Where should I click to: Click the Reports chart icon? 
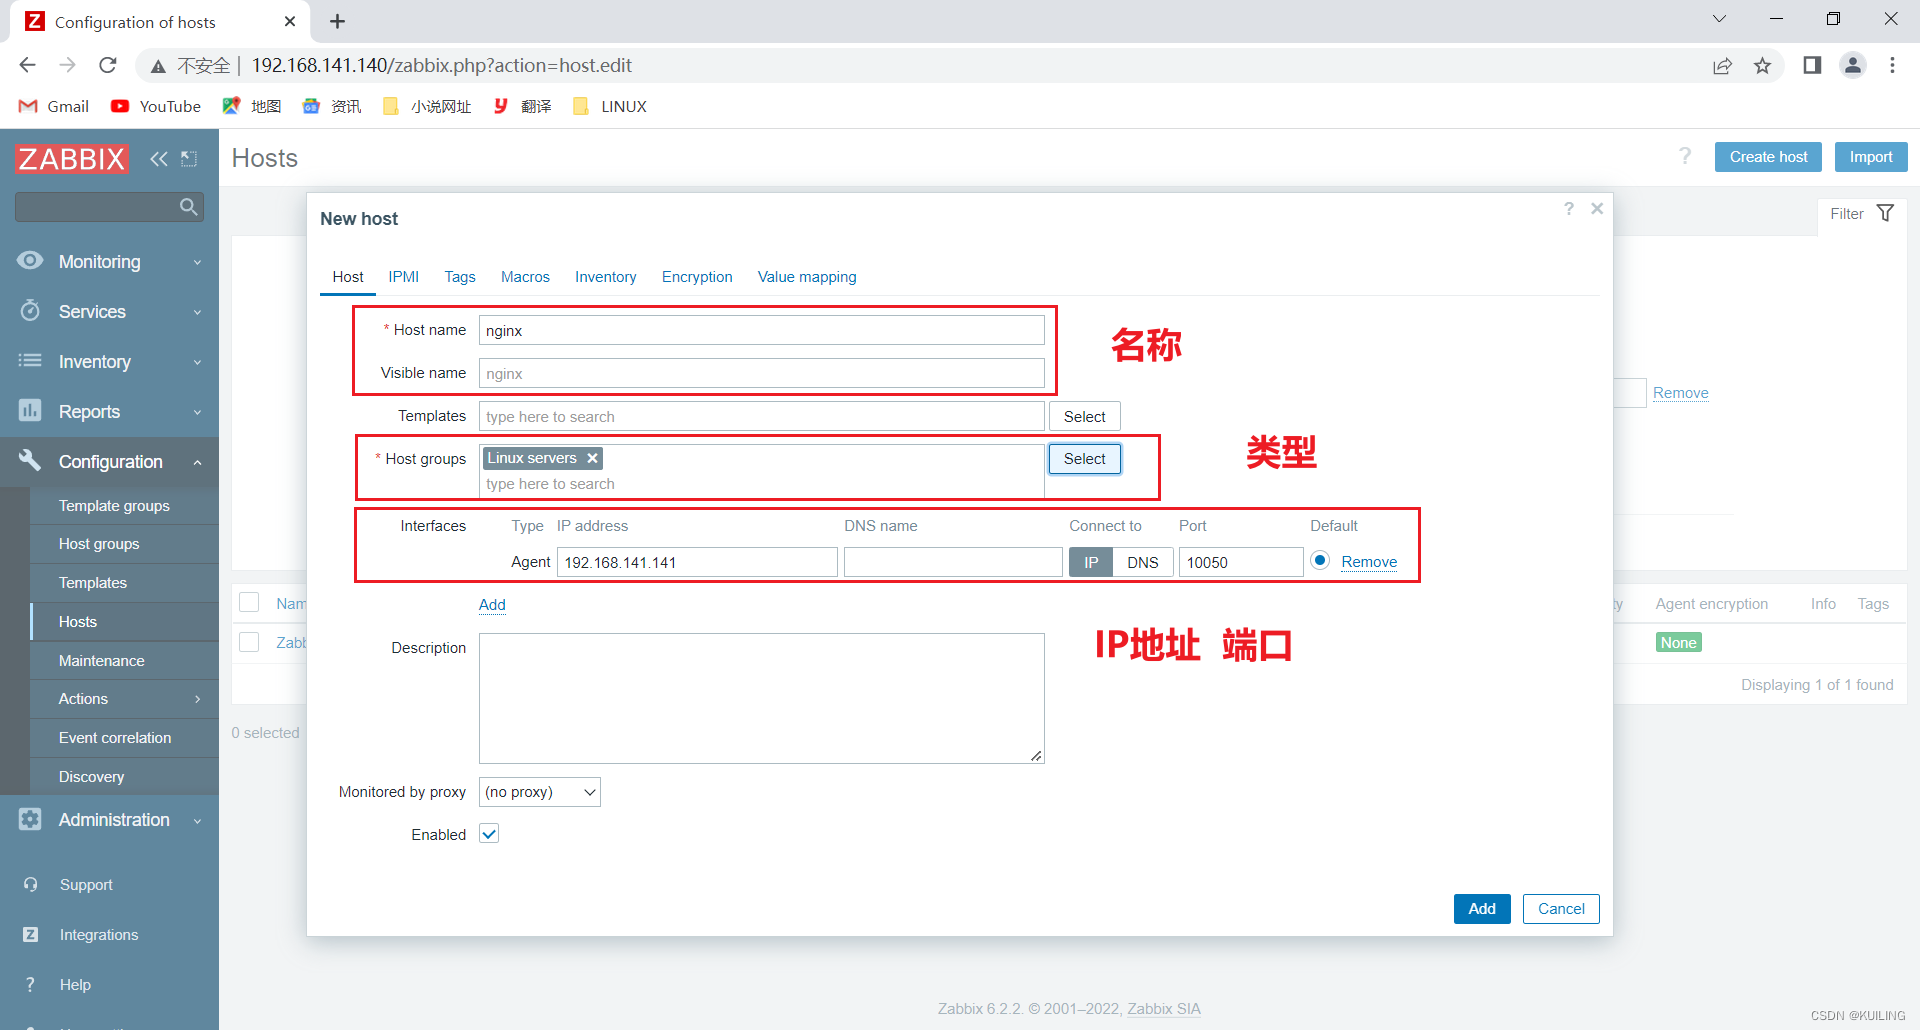(x=30, y=411)
